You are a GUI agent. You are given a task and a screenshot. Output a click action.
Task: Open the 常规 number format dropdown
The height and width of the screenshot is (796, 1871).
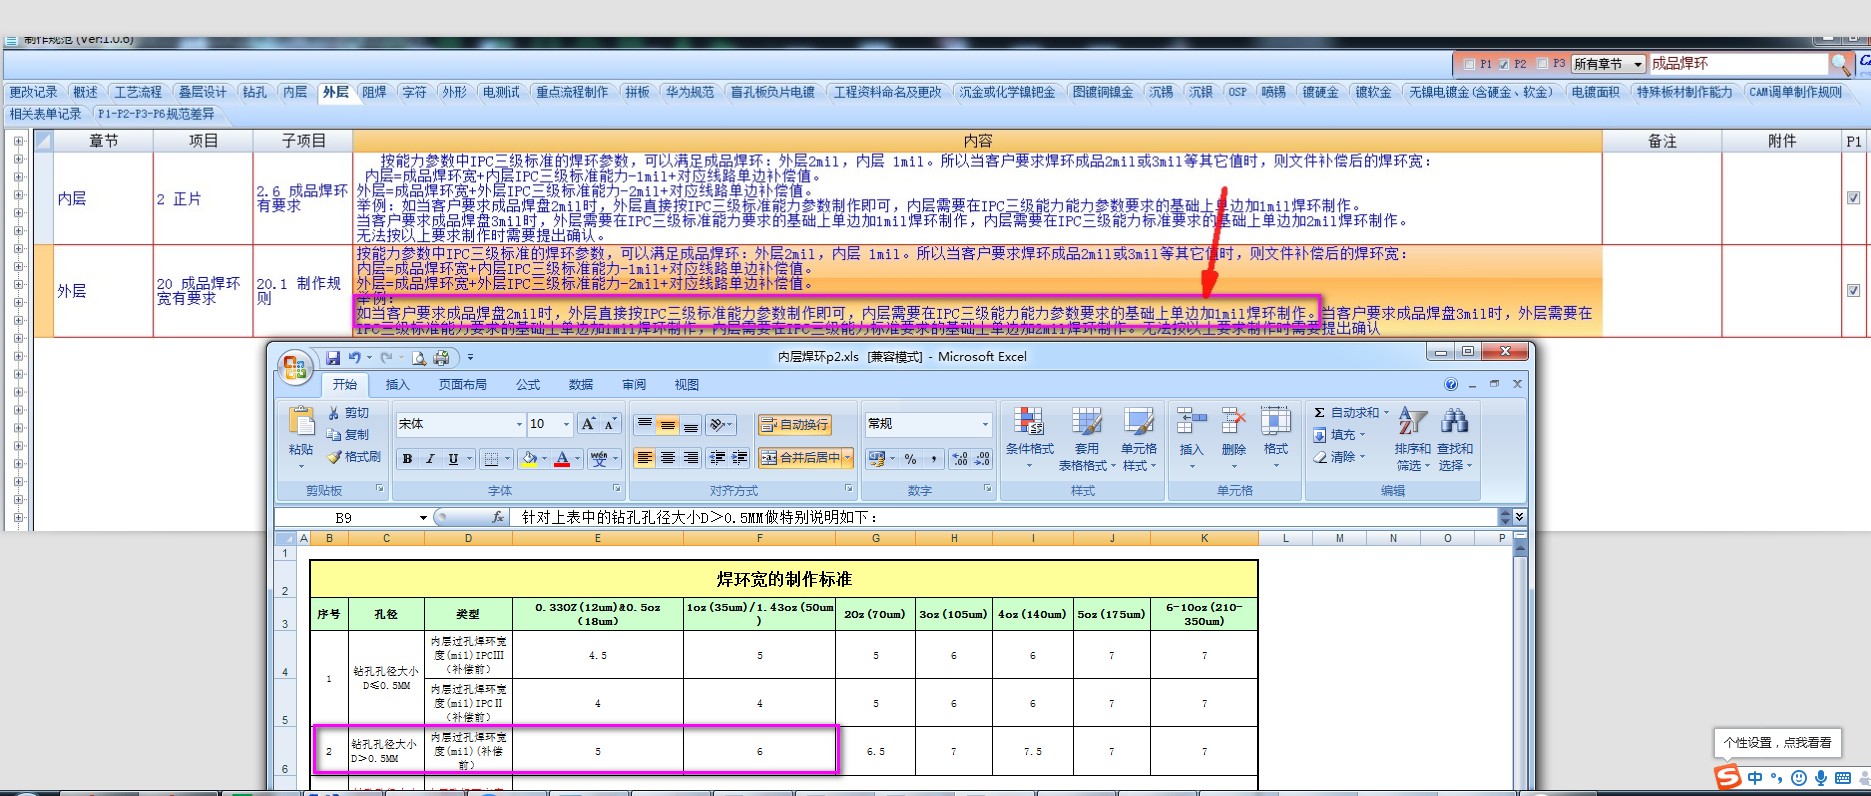[985, 424]
